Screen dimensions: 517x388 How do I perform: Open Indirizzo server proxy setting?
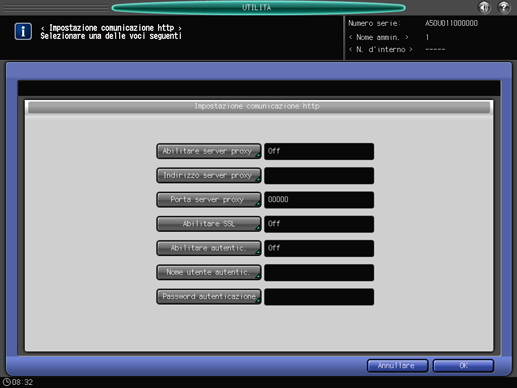tap(209, 176)
